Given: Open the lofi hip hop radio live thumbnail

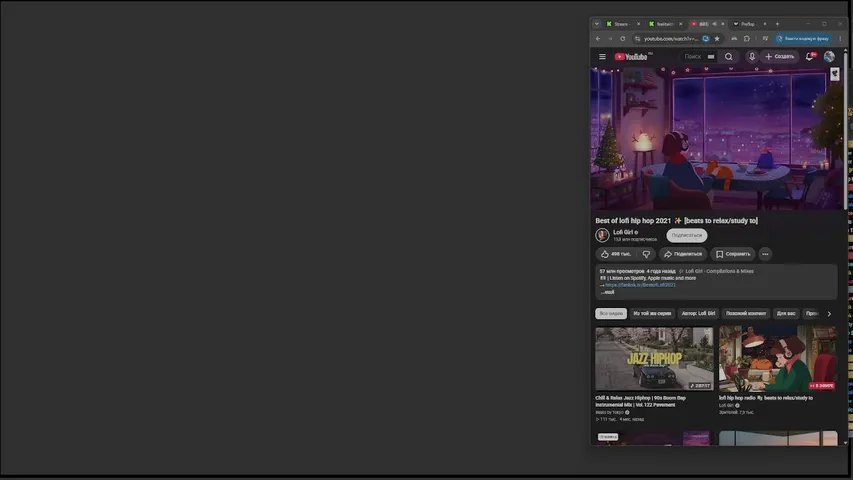Looking at the screenshot, I should 778,359.
